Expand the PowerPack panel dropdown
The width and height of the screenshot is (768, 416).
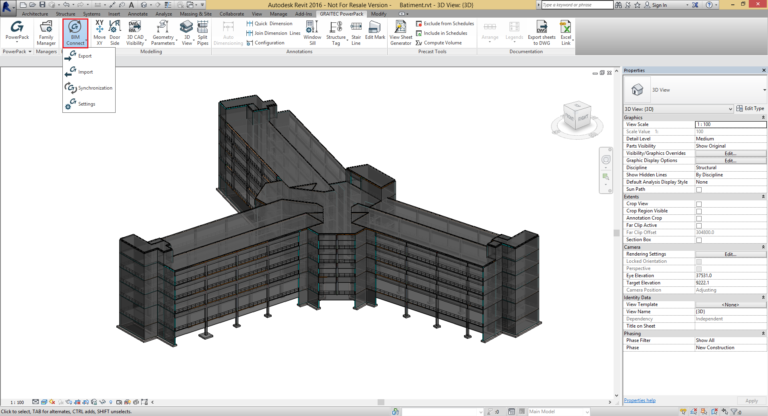[17, 51]
